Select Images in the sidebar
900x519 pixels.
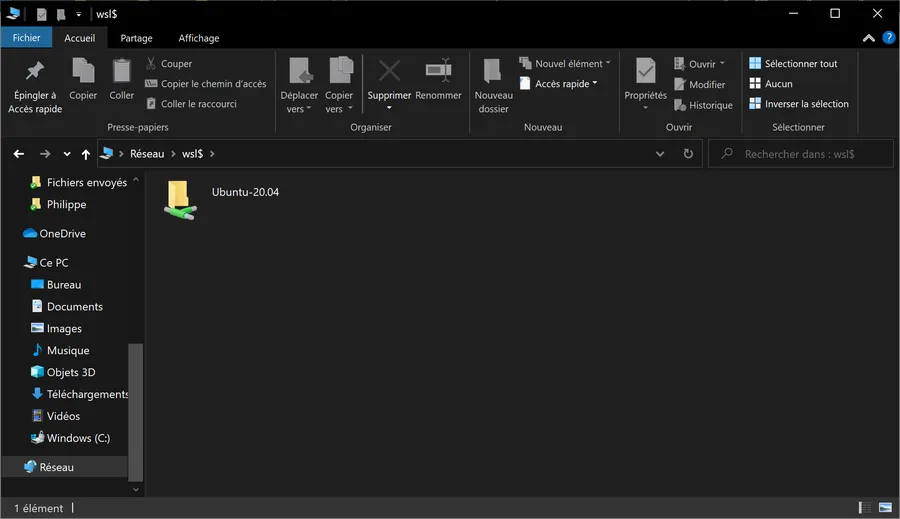tap(56, 328)
